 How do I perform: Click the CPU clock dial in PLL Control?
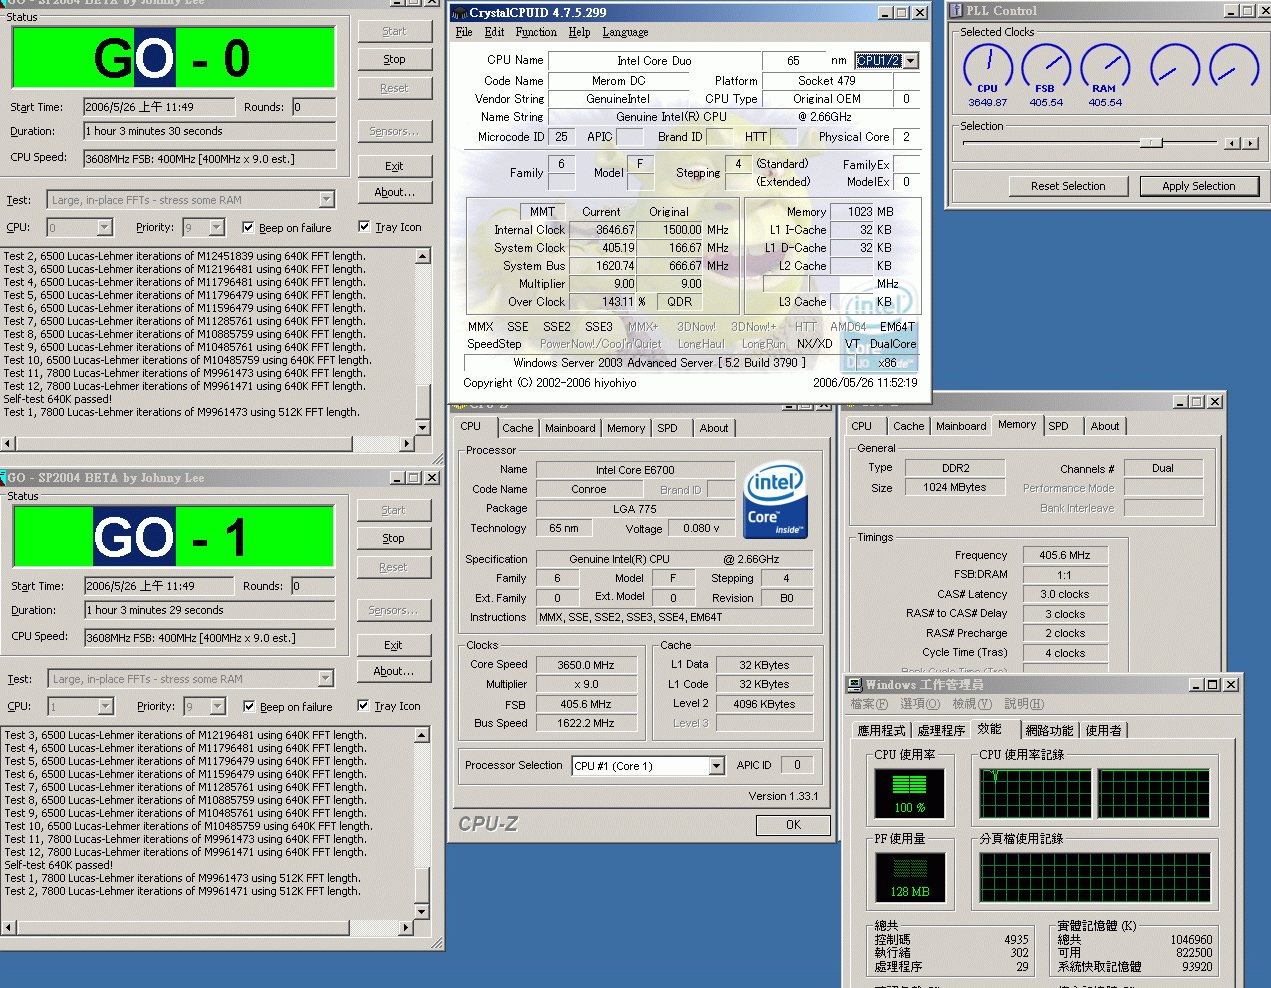coord(987,66)
